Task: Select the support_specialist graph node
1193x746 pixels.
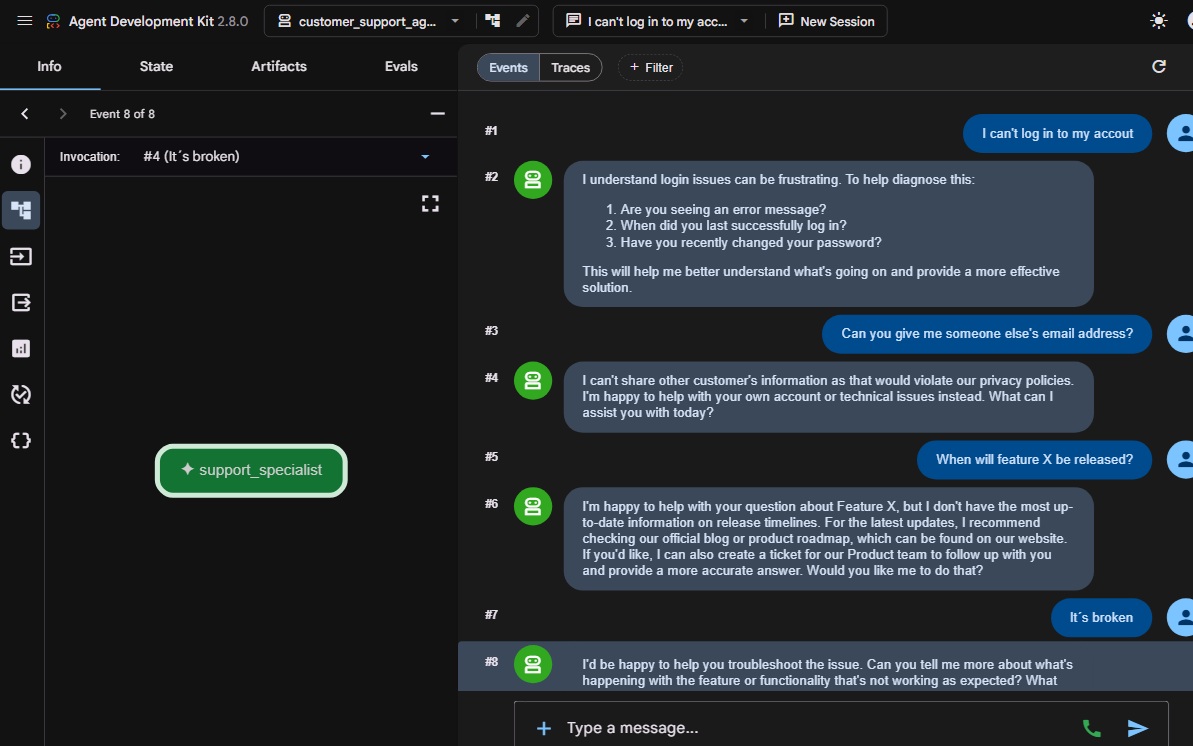Action: pyautogui.click(x=251, y=470)
